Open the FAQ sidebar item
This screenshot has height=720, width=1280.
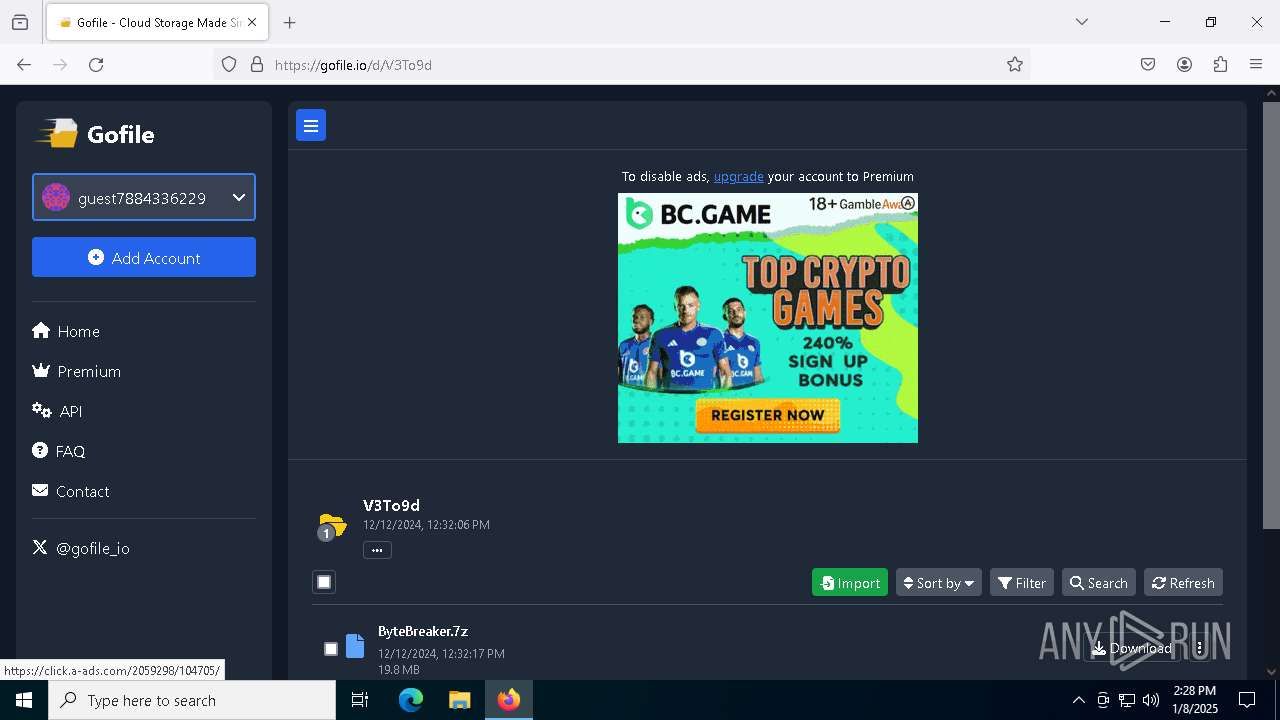click(x=59, y=451)
